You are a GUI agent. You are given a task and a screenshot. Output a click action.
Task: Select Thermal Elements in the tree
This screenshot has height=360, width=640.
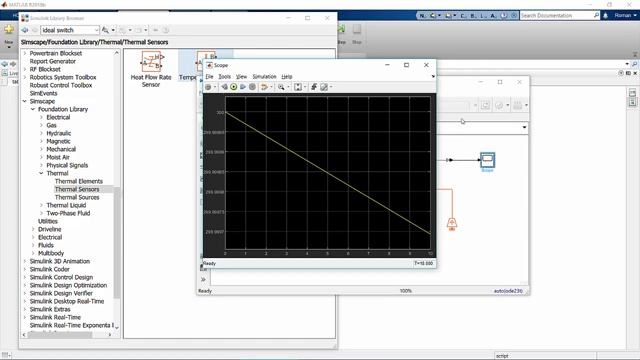tap(79, 181)
